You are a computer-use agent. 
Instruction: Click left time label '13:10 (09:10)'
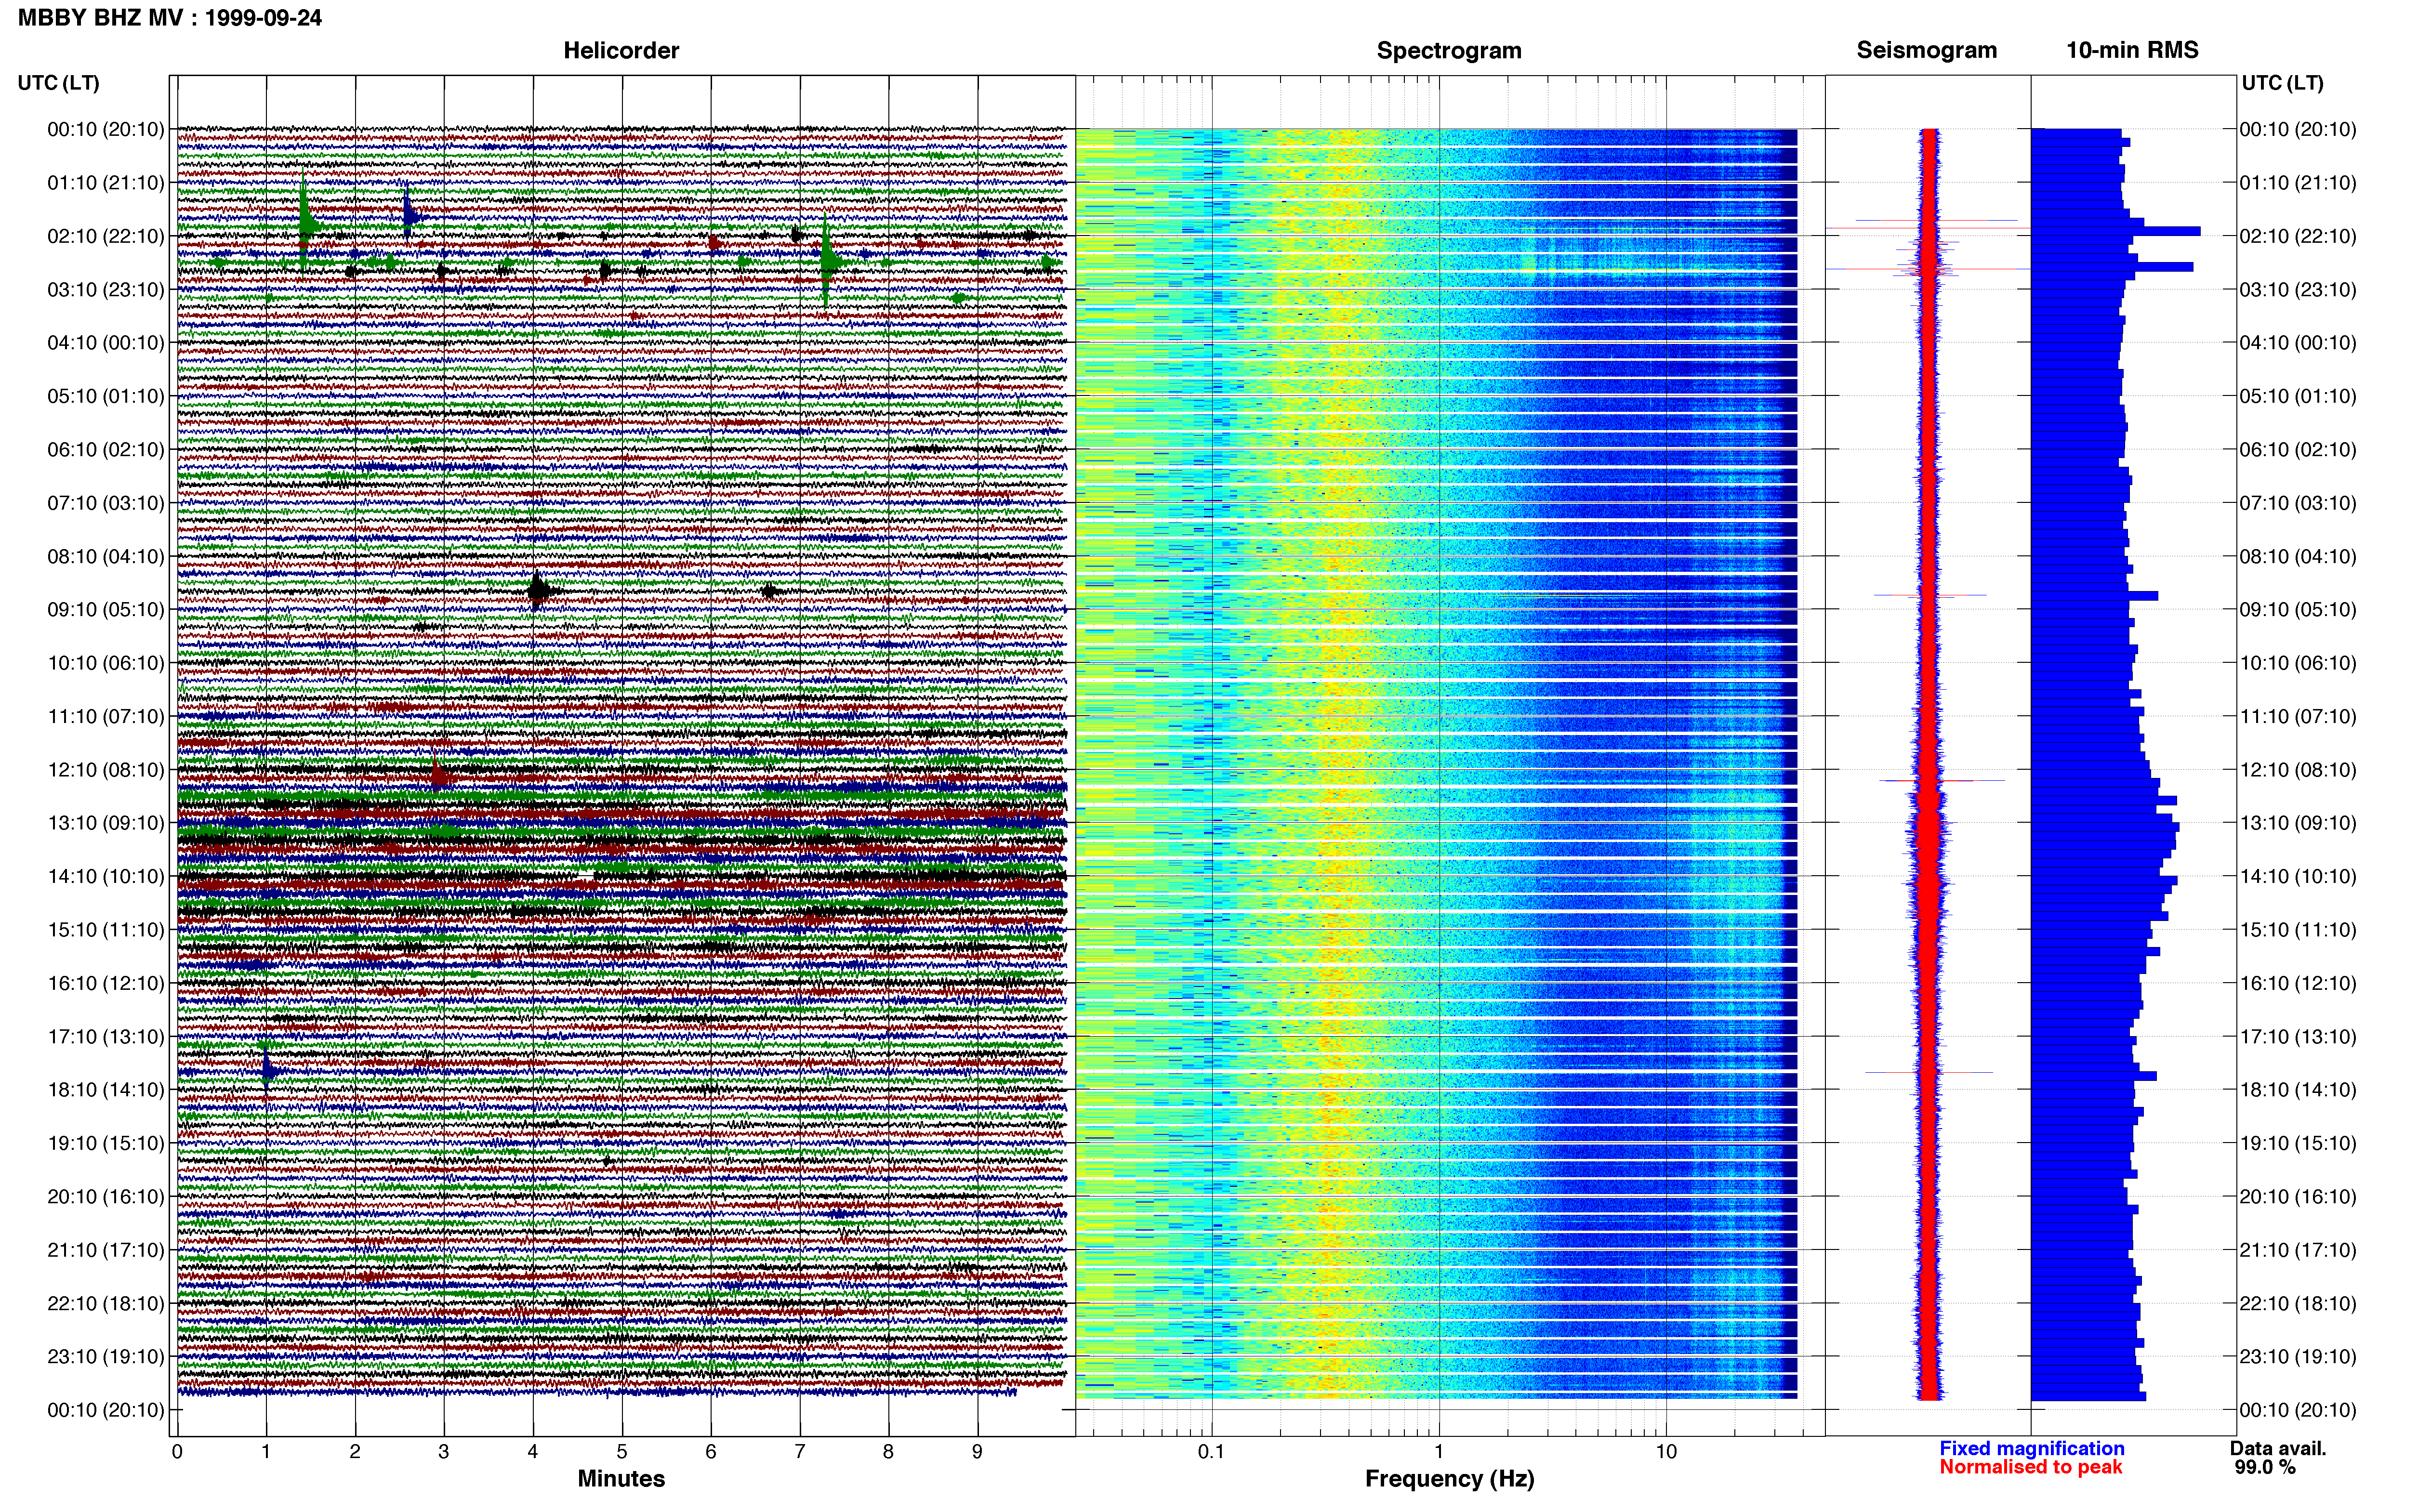(106, 823)
